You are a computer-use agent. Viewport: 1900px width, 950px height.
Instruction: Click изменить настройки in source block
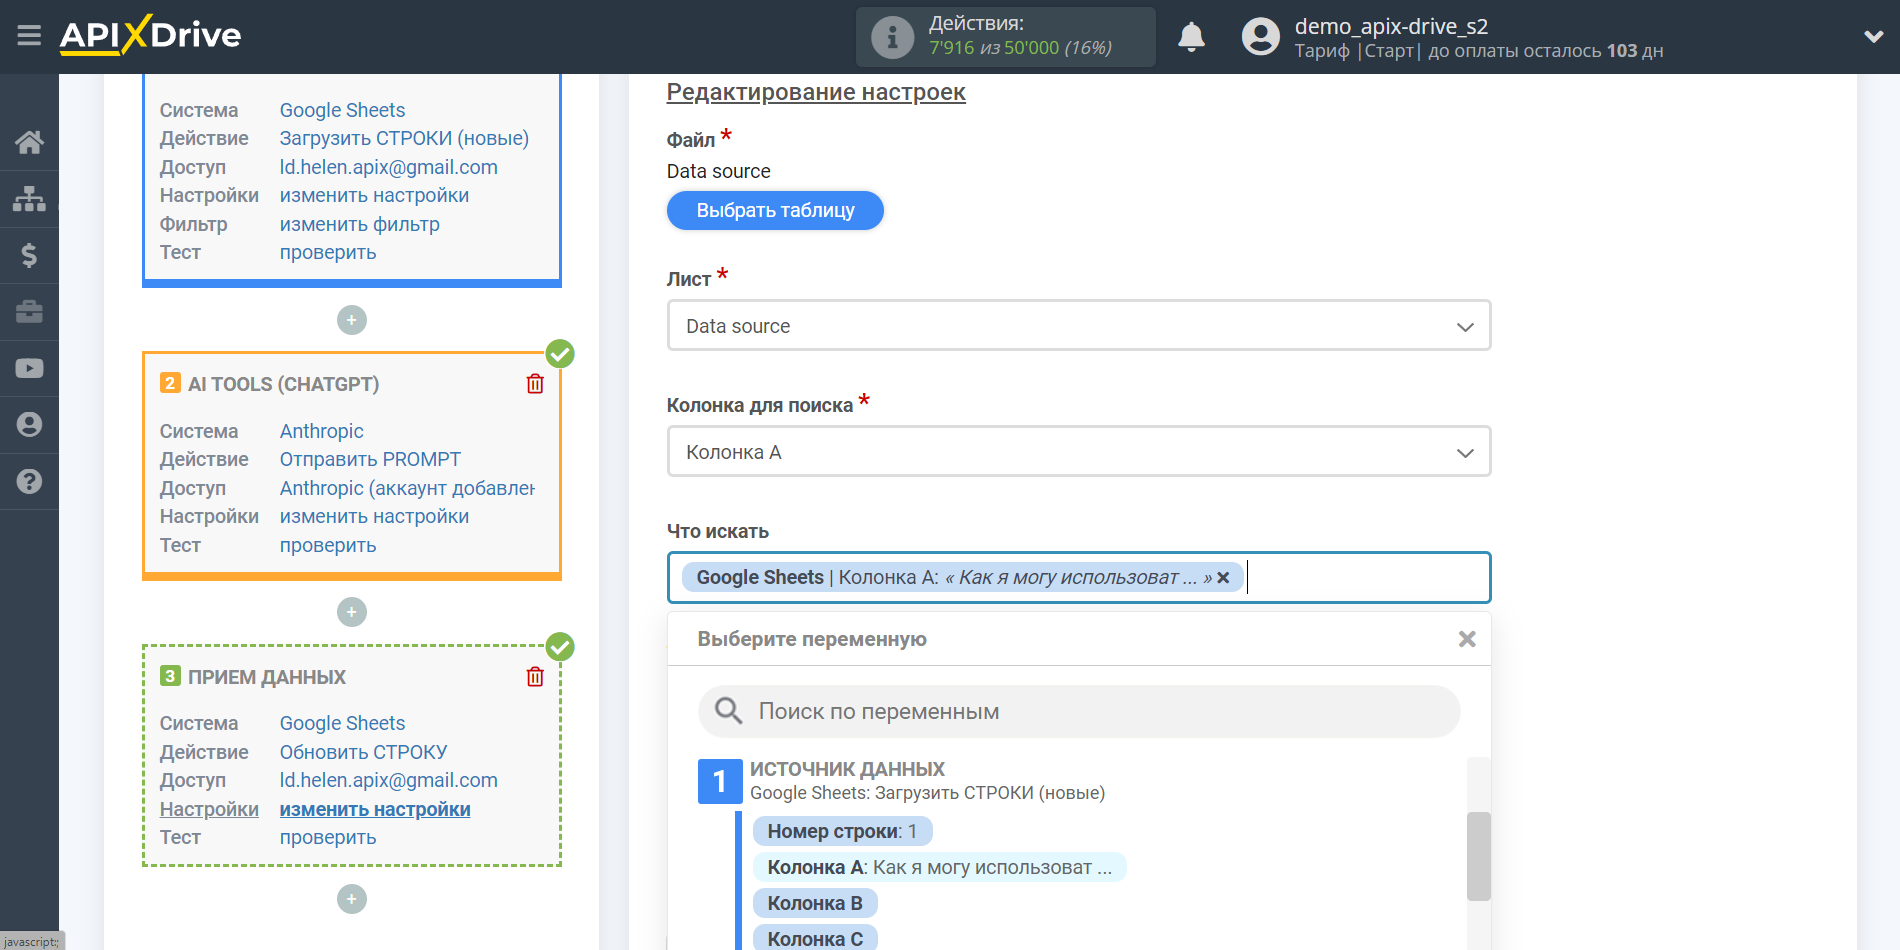tap(374, 195)
